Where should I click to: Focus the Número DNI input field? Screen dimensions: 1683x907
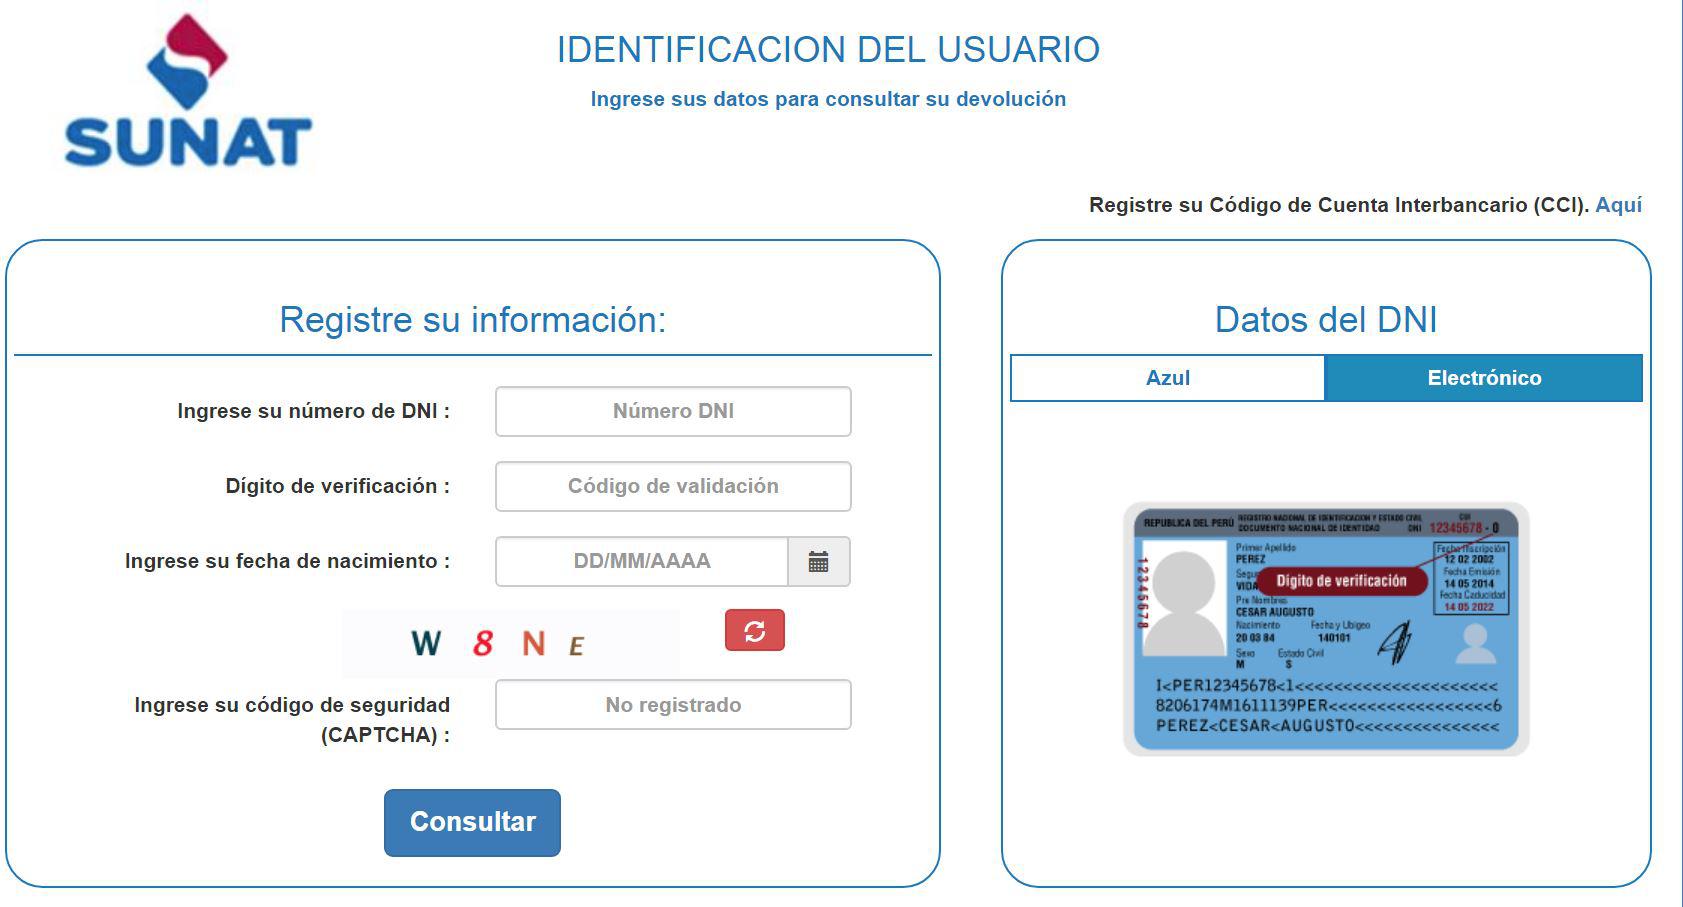pos(673,412)
